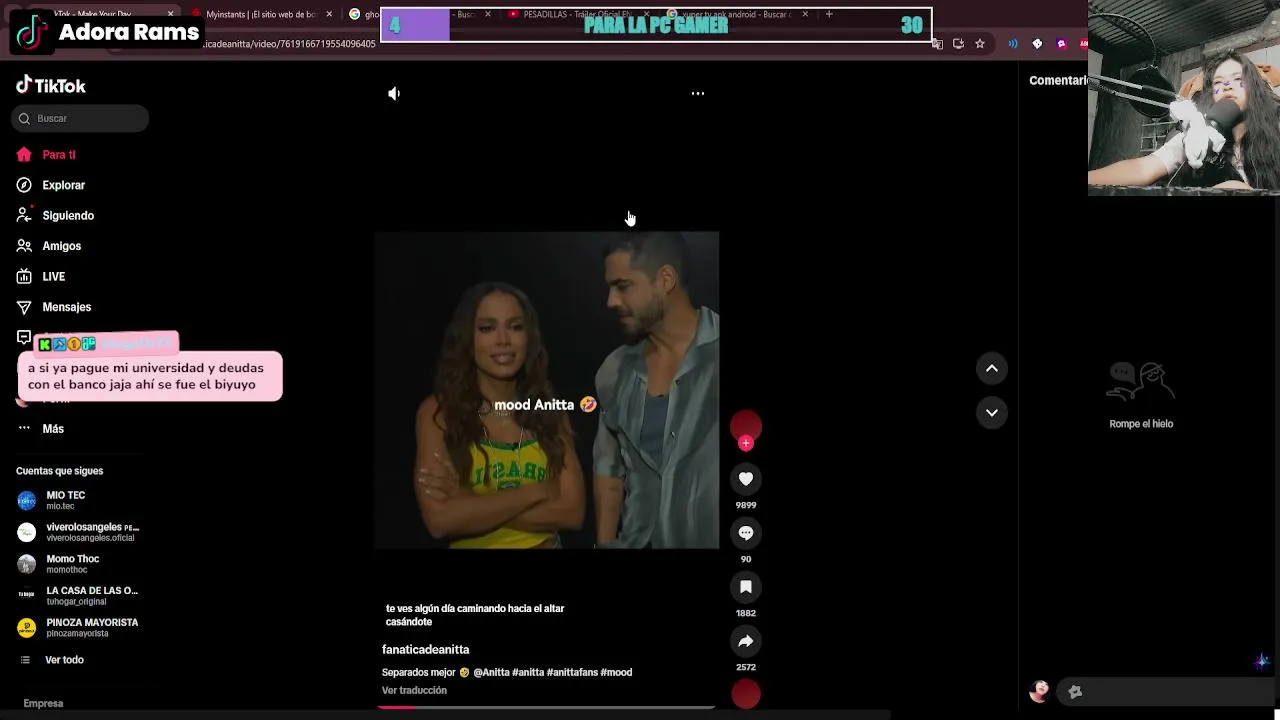Screen dimensions: 1280x720
Task: Click the comment input field
Action: 1165,692
